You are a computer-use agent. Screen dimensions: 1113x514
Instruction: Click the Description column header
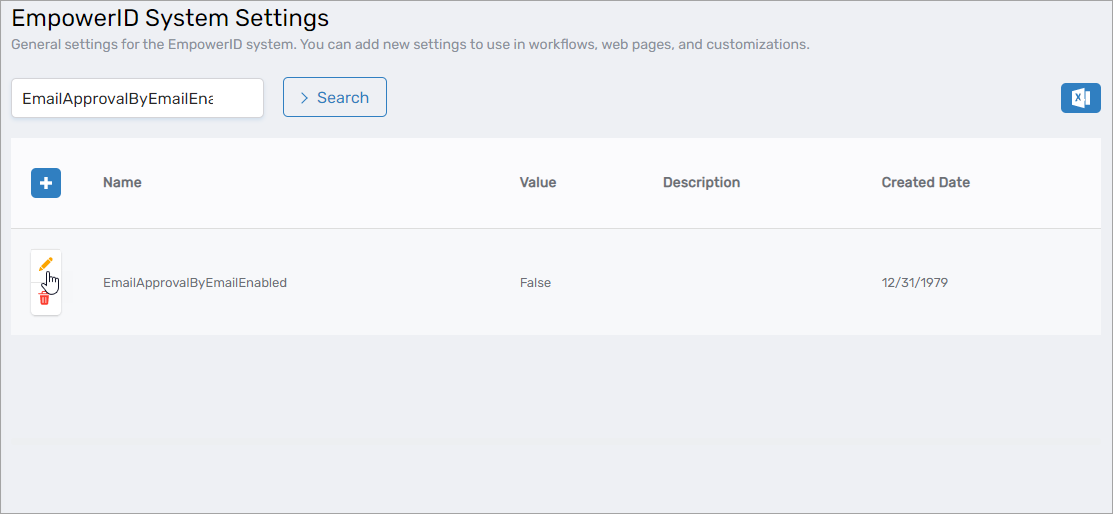(701, 182)
